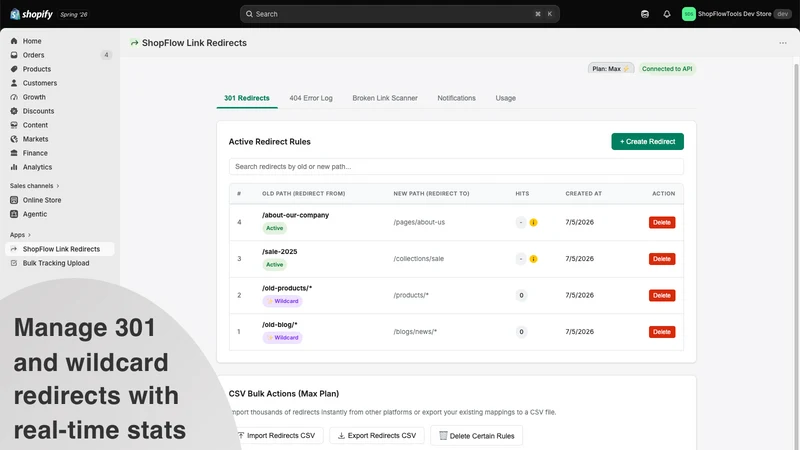
Task: Click /collections/sale new path cell
Action: click(418, 259)
